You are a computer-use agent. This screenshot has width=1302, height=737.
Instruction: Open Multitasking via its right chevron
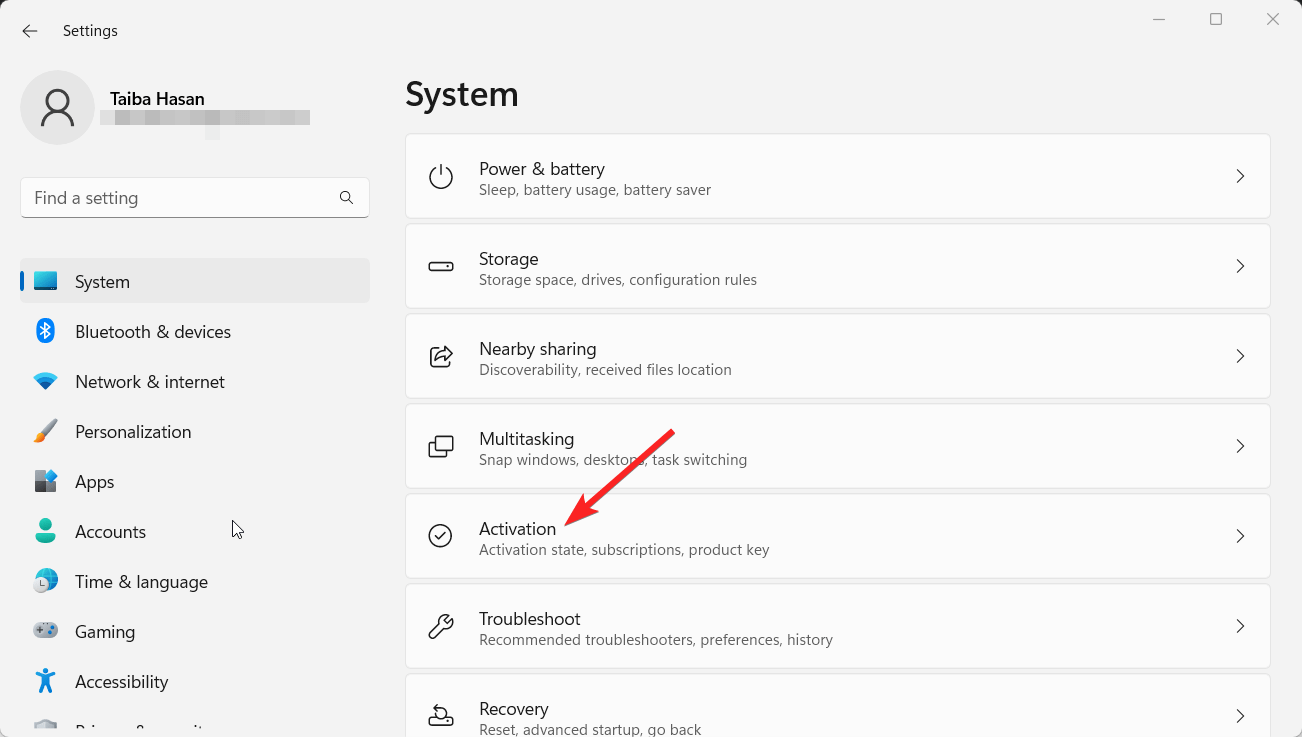coord(1240,446)
